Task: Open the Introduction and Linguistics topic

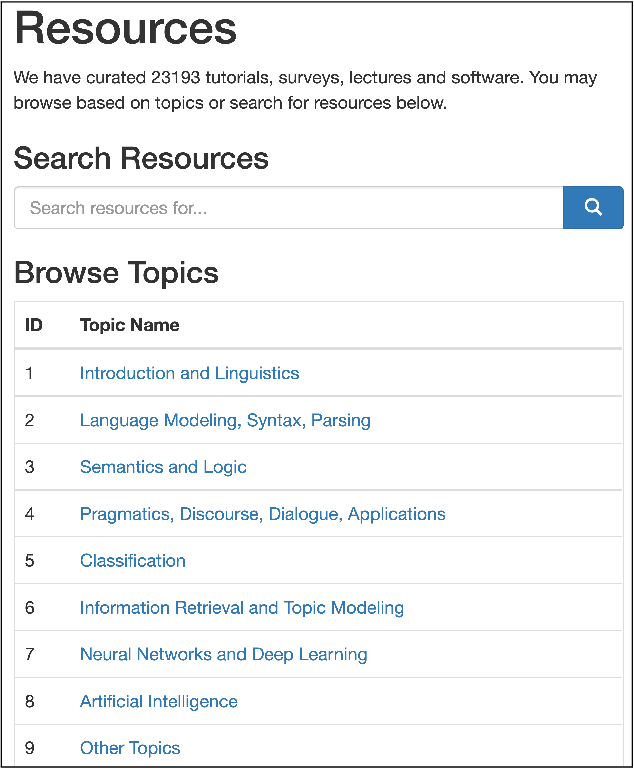Action: (x=189, y=373)
